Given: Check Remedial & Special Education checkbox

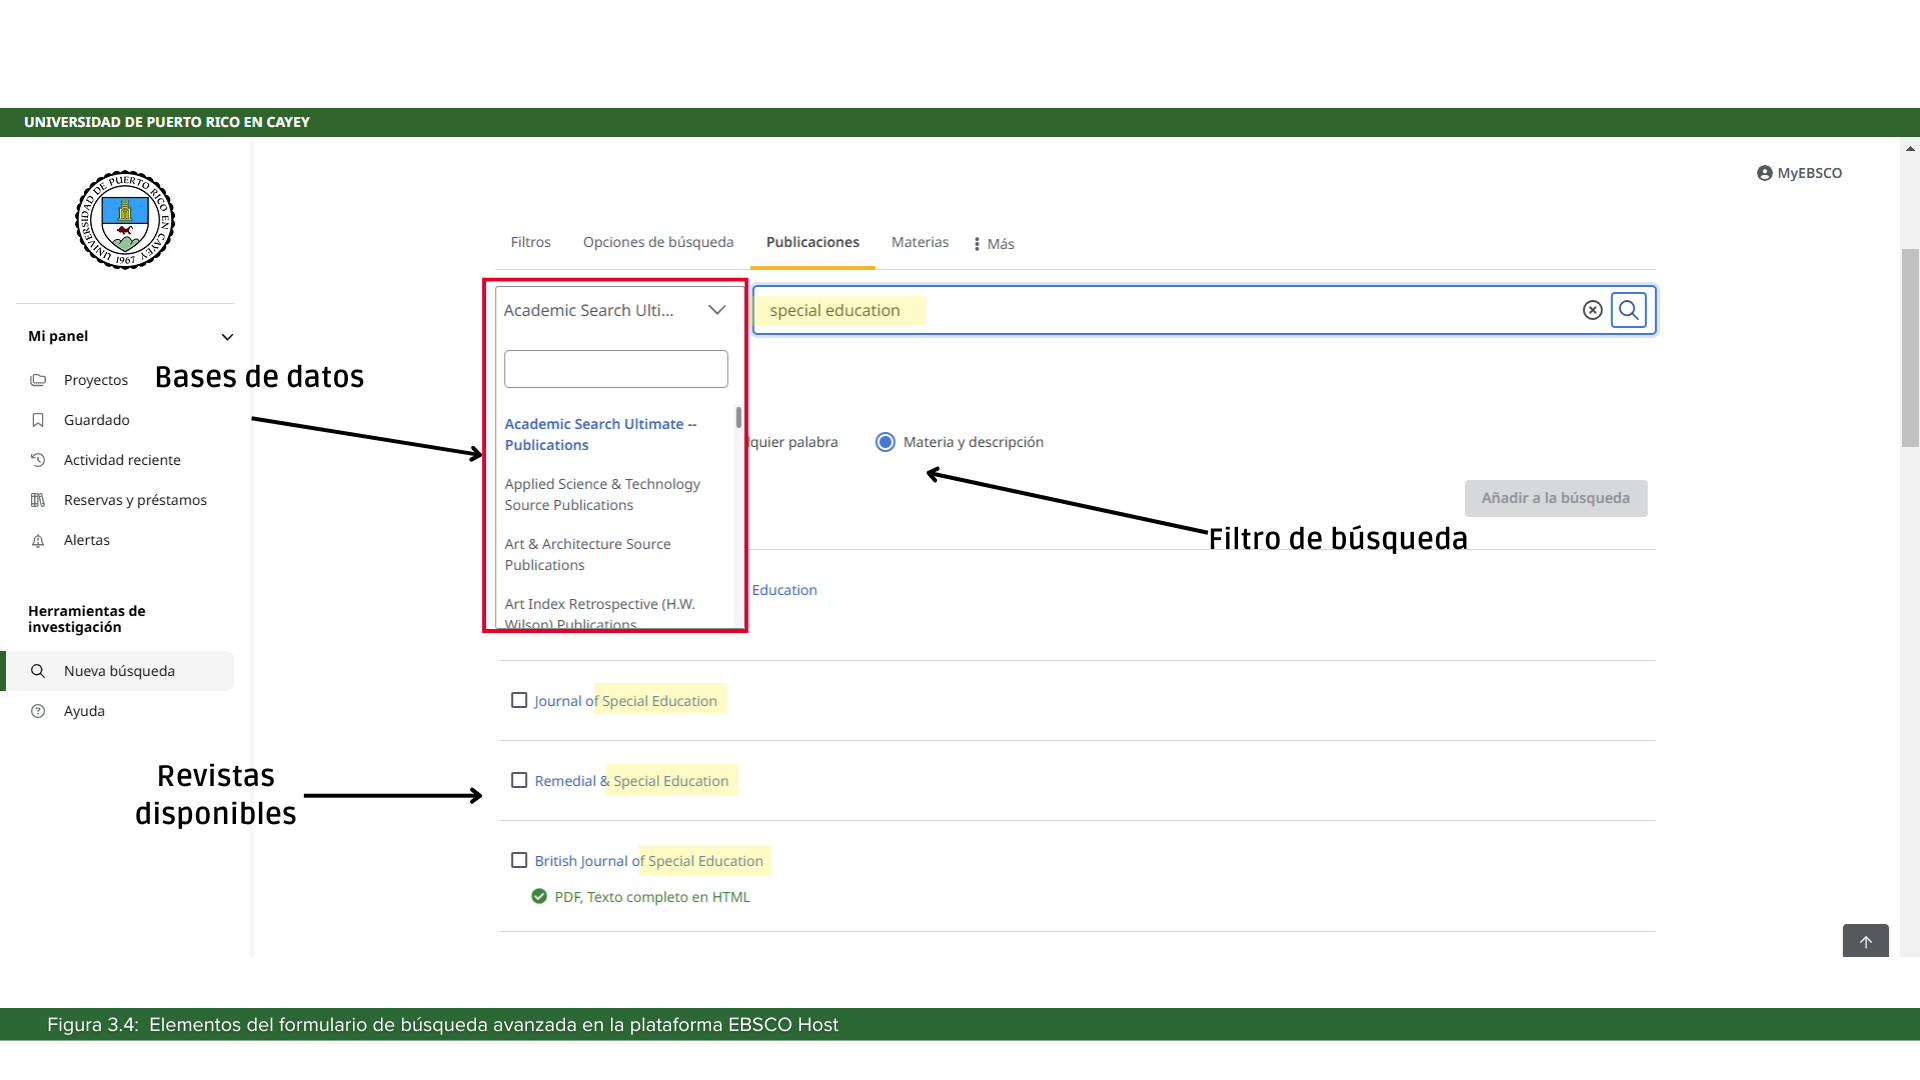Looking at the screenshot, I should tap(519, 780).
